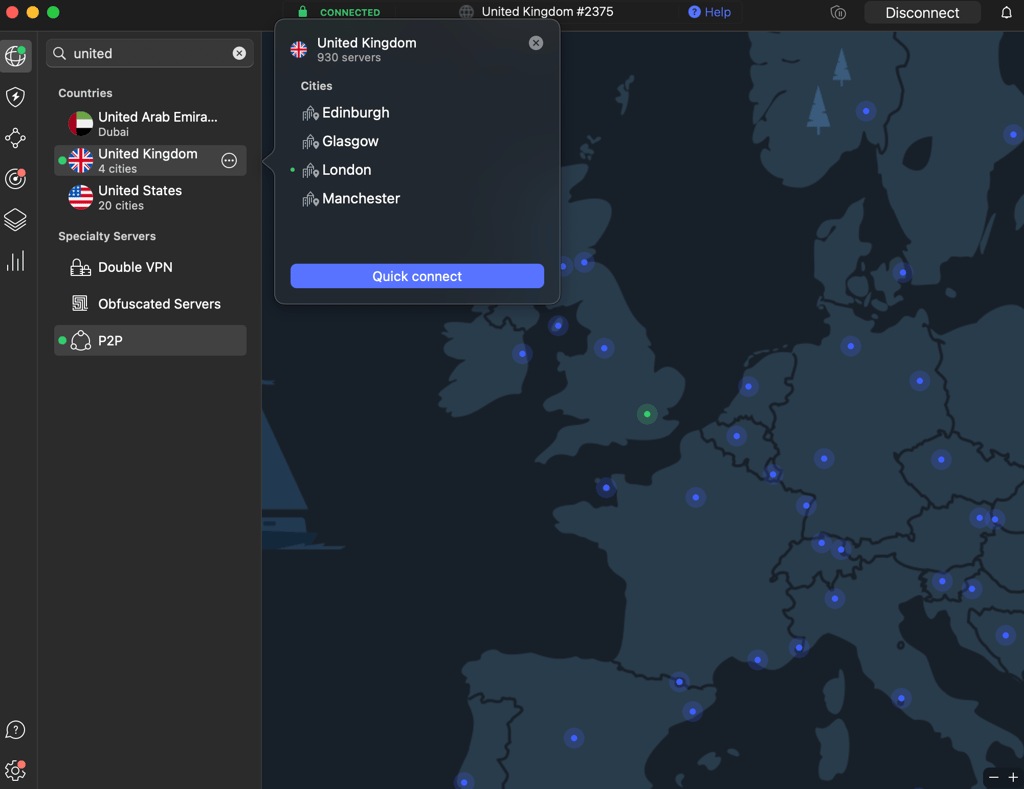Click the United Arab Emirates flag
1024x789 pixels.
pyautogui.click(x=81, y=123)
